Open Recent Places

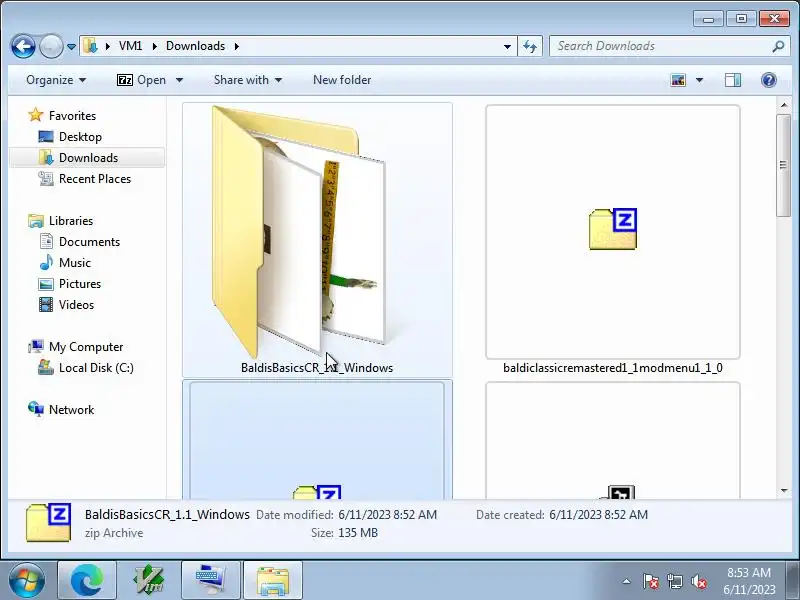pyautogui.click(x=95, y=179)
